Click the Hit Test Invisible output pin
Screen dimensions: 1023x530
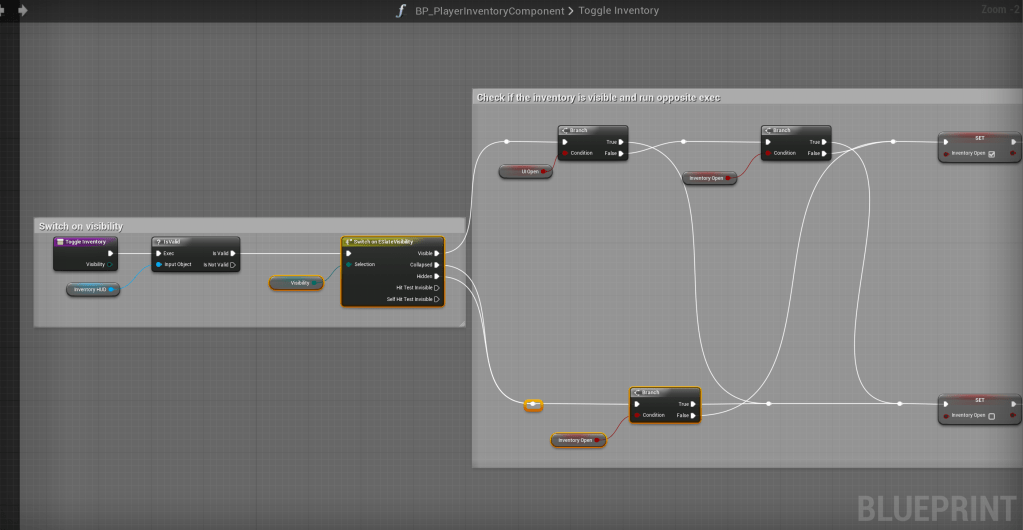pos(436,287)
